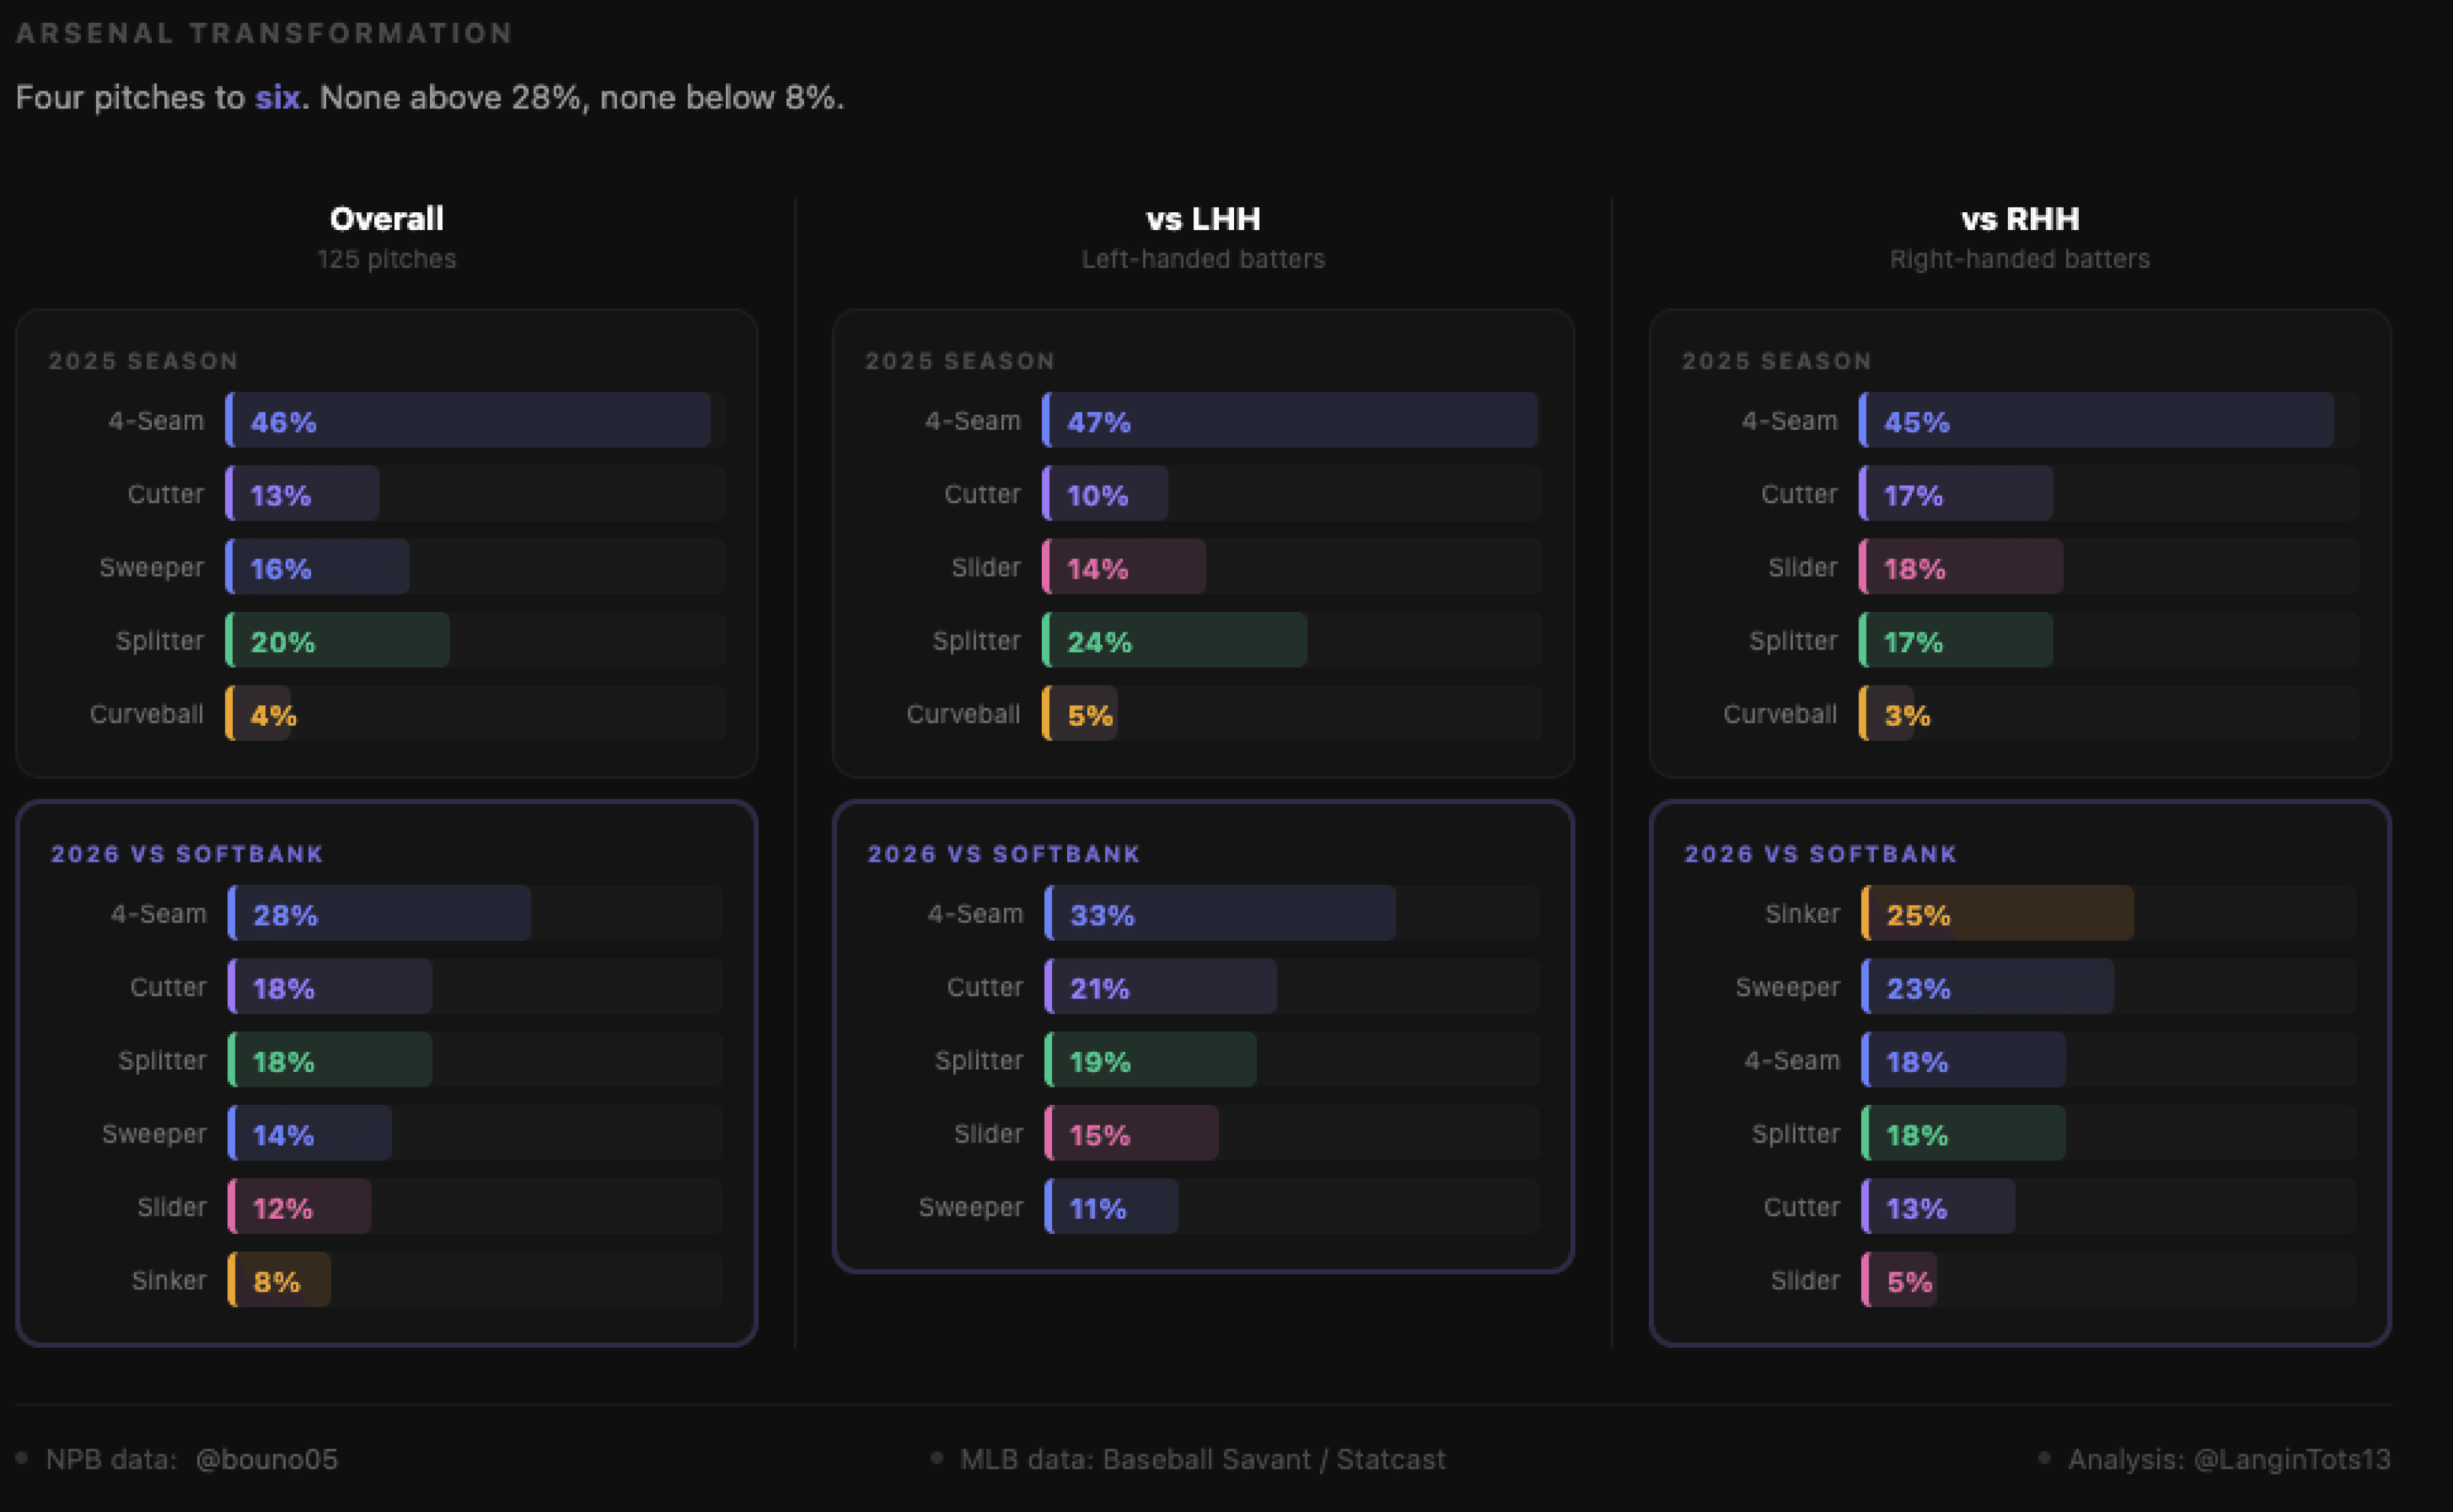The image size is (2453, 1512).
Task: Click the @bouno05 NPB data credit
Action: pyautogui.click(x=266, y=1459)
